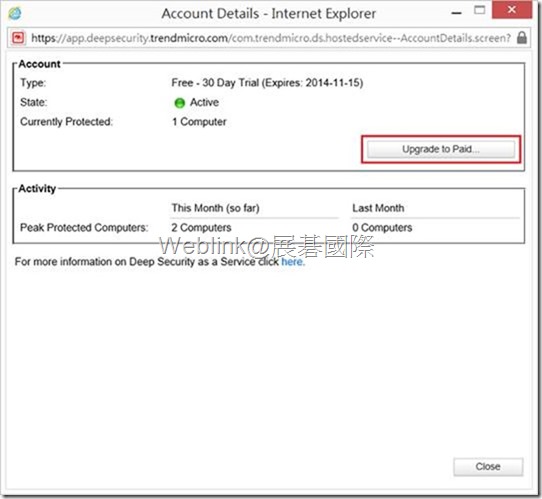This screenshot has height=499, width=542.
Task: Close the window with the red X button
Action: pyautogui.click(x=512, y=10)
